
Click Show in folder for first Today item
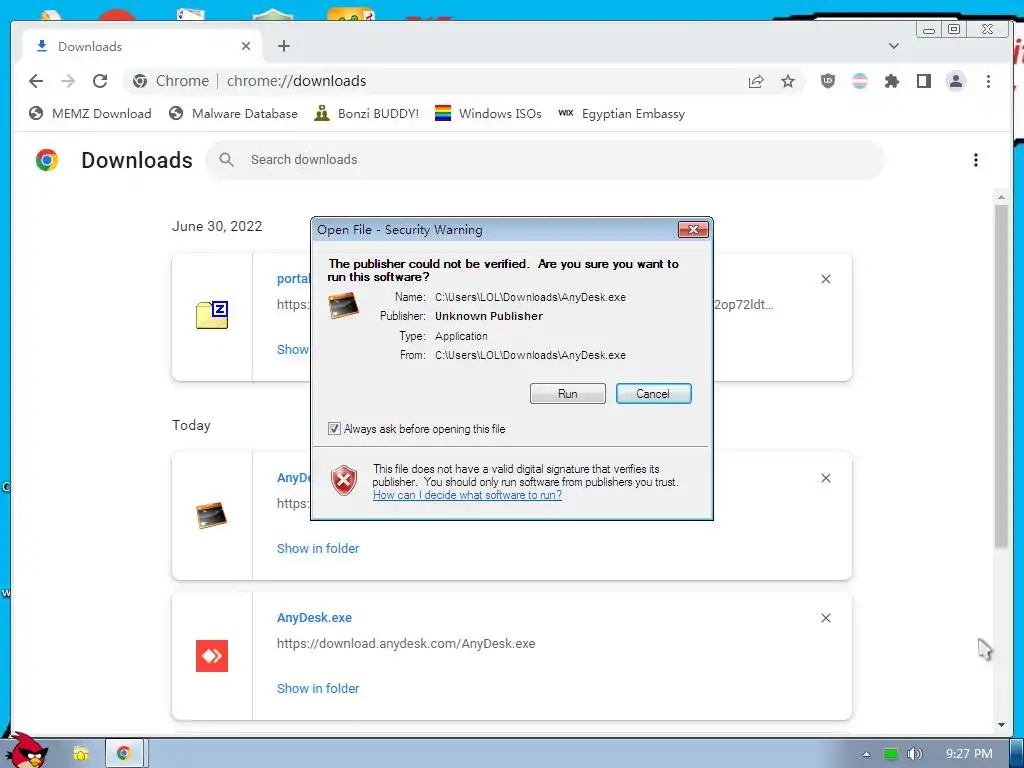coord(318,549)
